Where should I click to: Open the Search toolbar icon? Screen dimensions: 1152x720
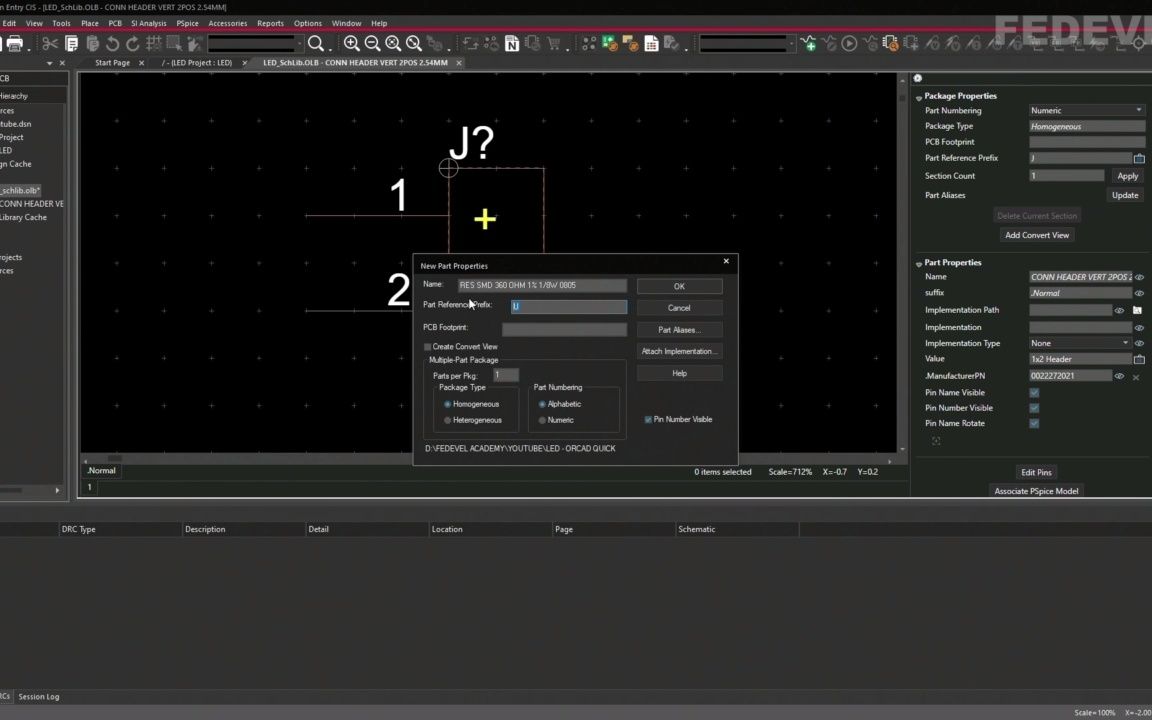(x=316, y=44)
